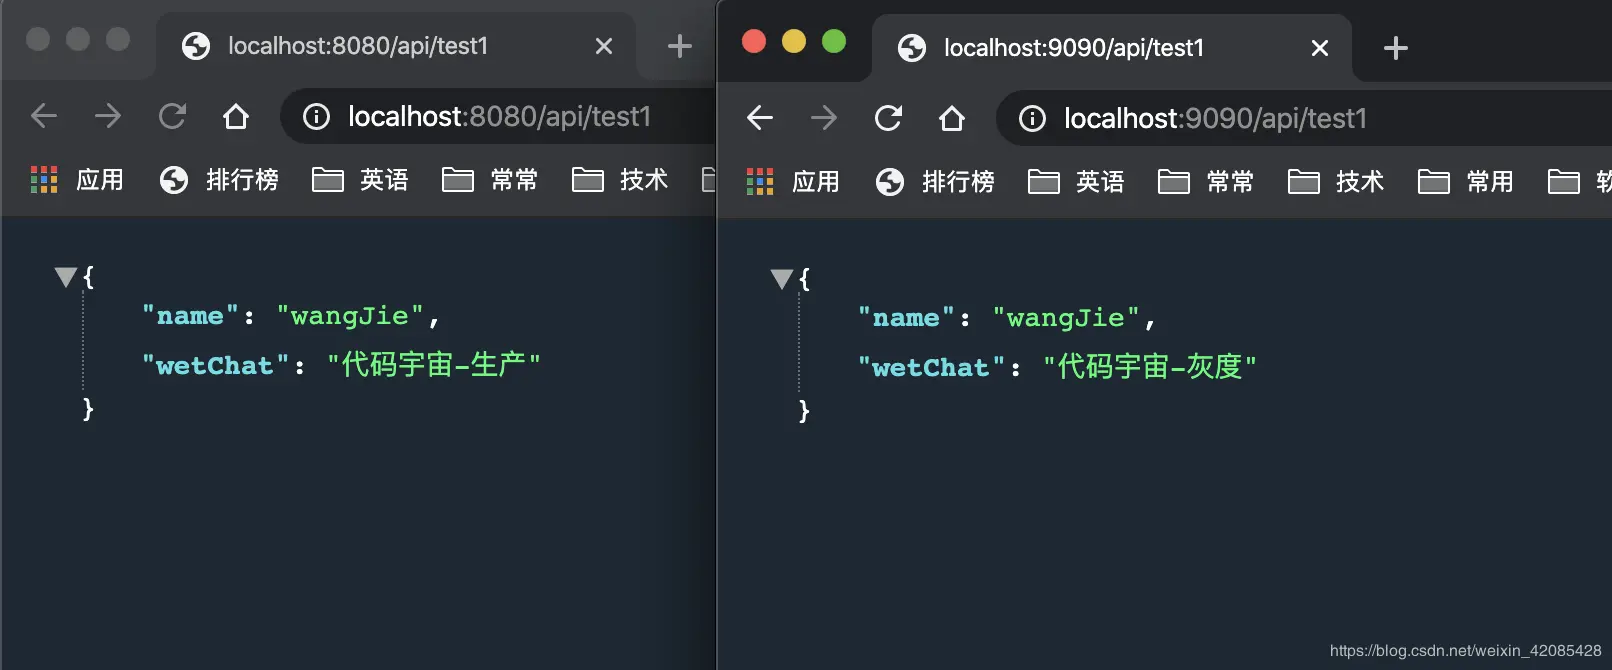Focus the localhost:9090 address bar
Viewport: 1612px width, 670px height.
point(1304,119)
